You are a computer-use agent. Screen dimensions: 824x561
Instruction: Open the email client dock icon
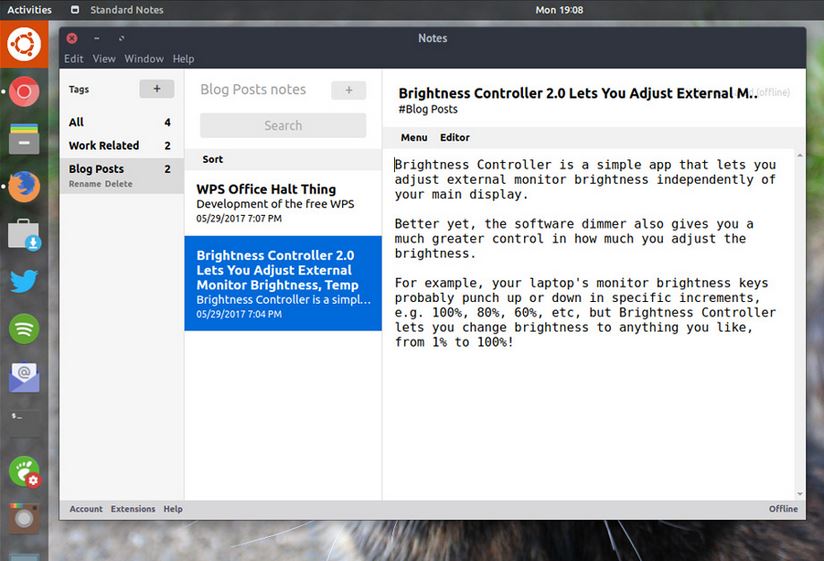24,376
